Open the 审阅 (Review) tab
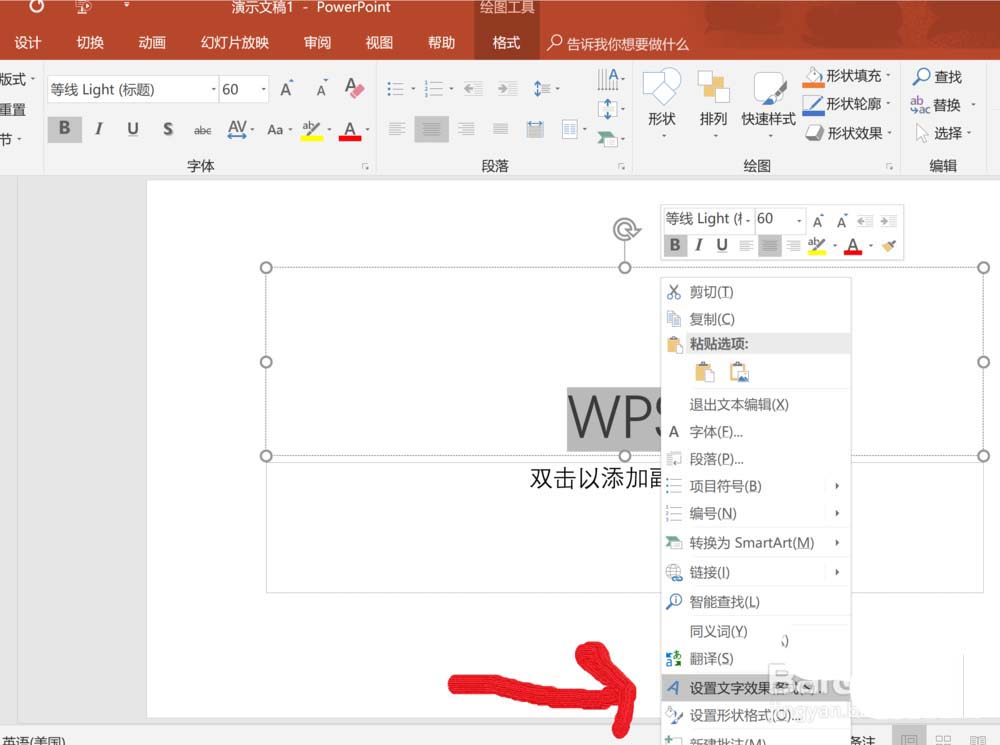The width and height of the screenshot is (1000, 745). pos(317,43)
